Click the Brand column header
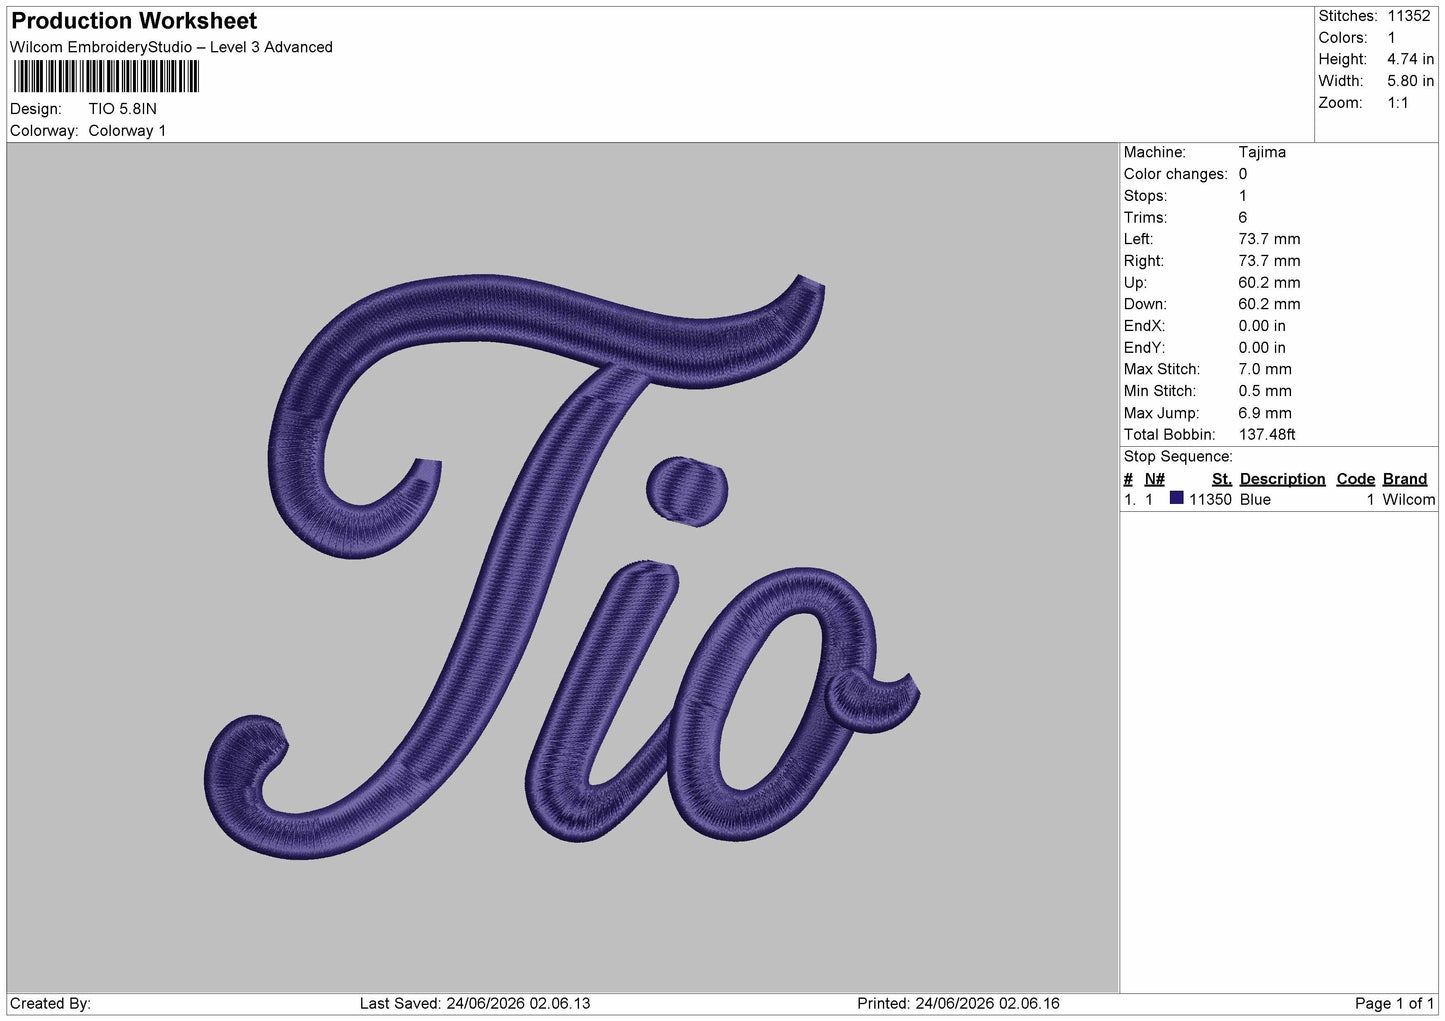 click(1405, 479)
